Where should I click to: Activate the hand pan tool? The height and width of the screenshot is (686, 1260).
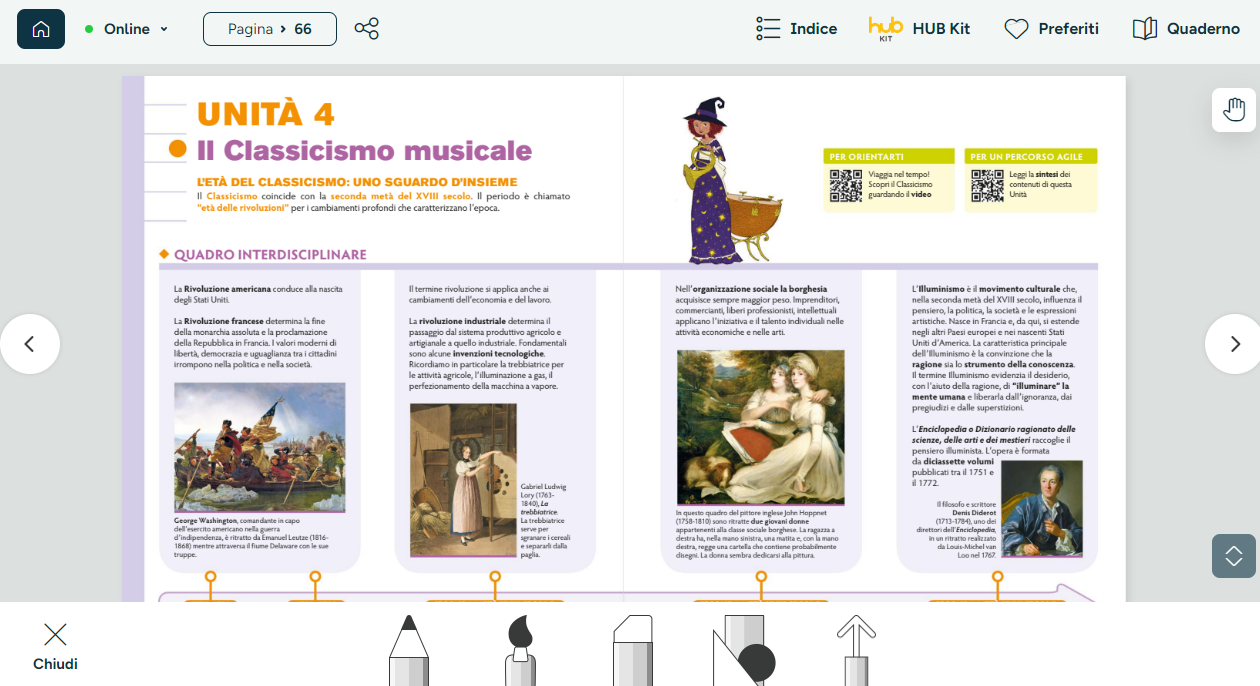click(1234, 110)
